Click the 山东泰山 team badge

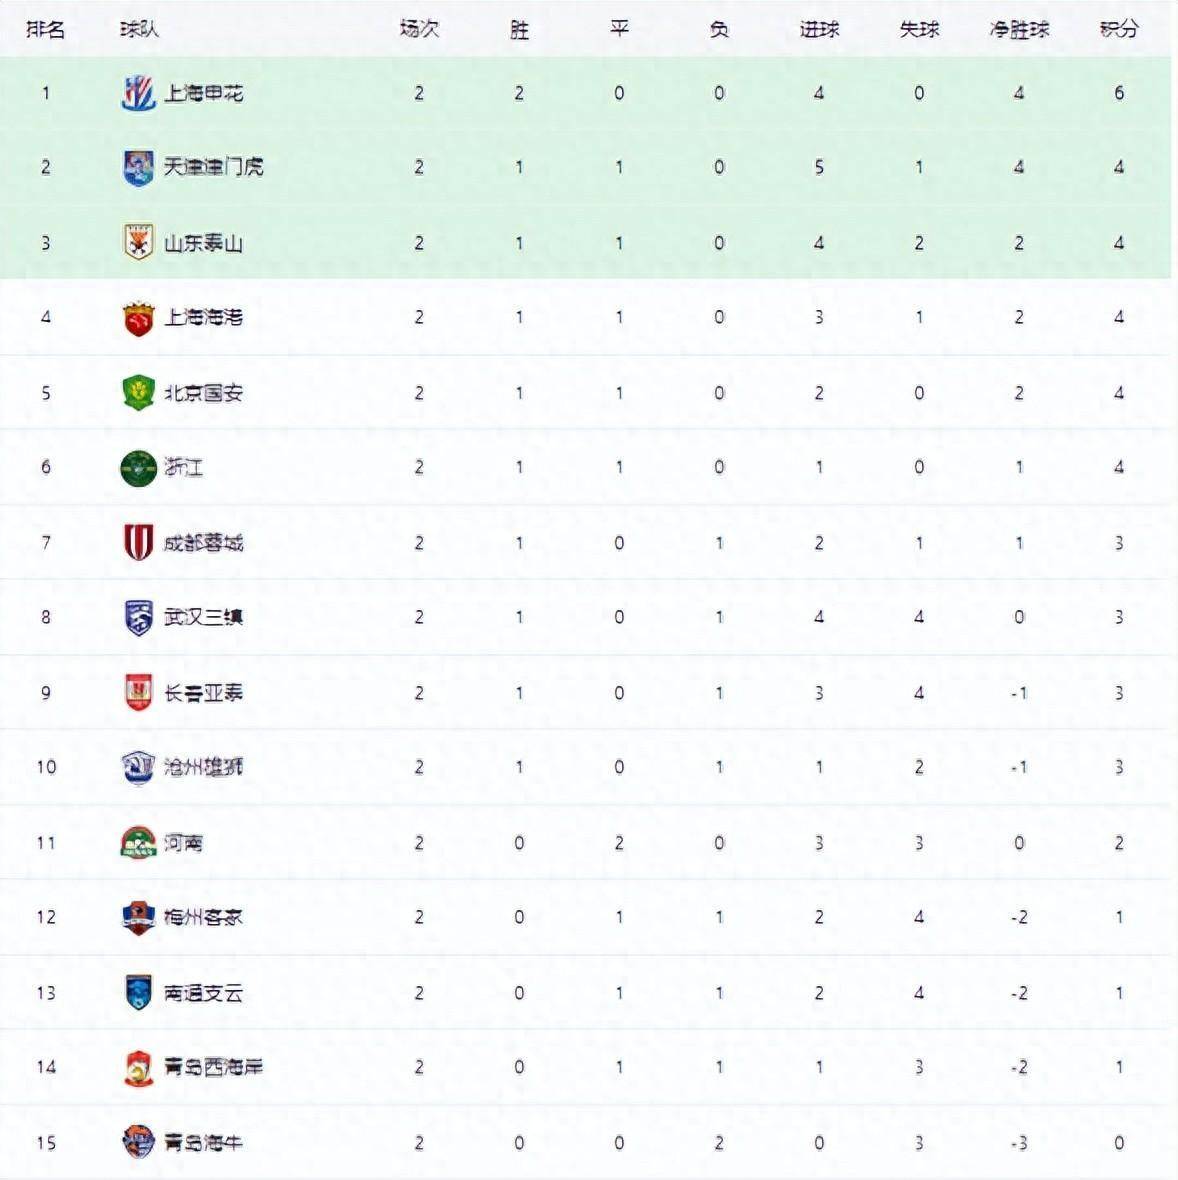138,242
